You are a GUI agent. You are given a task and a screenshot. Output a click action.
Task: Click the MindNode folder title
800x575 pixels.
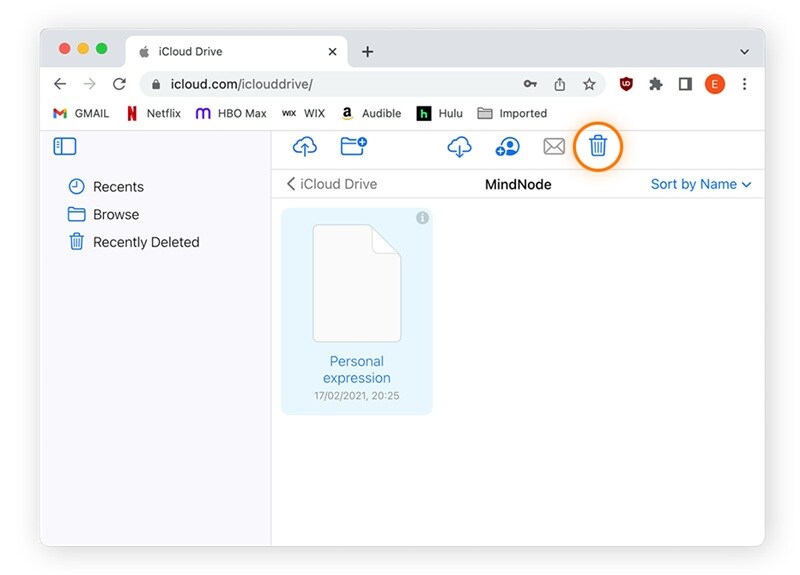coord(518,184)
